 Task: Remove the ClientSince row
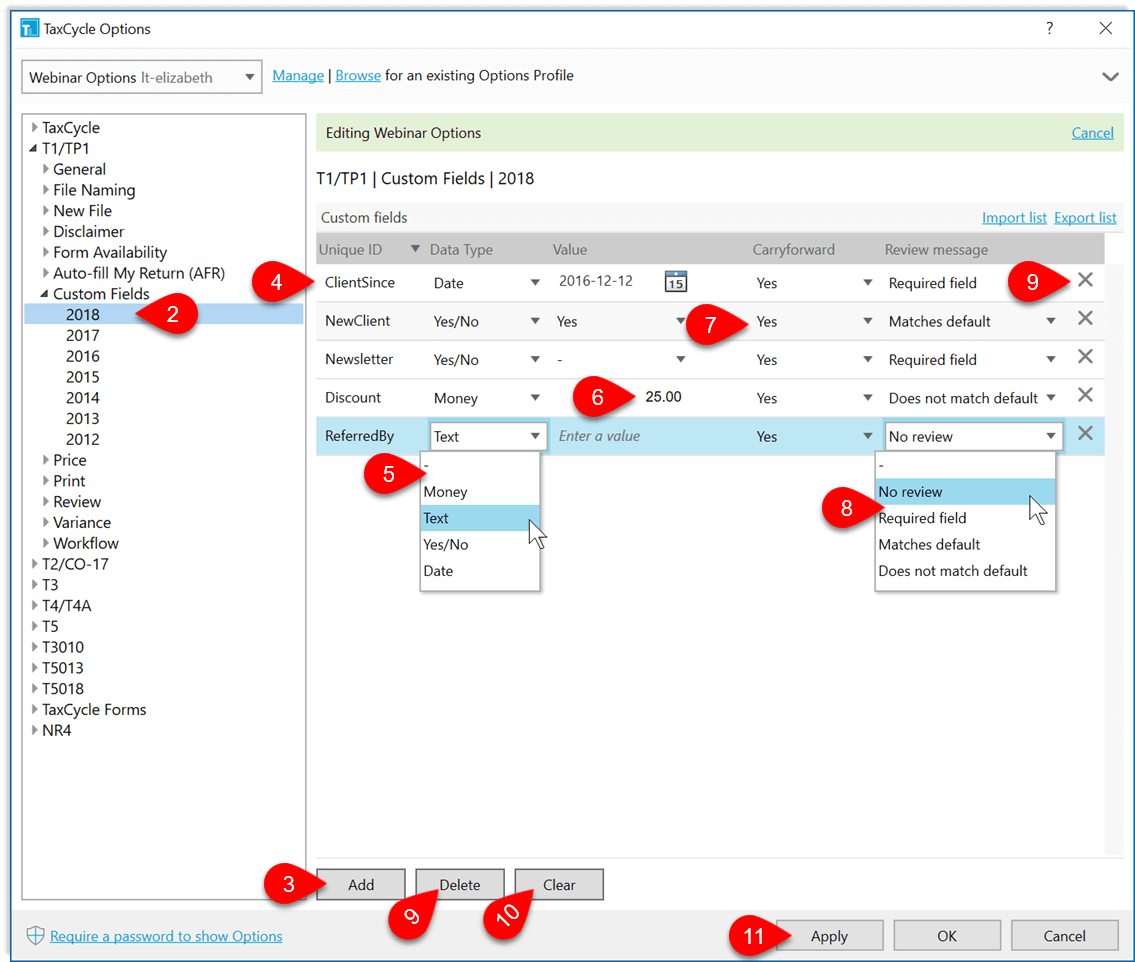pos(1085,280)
